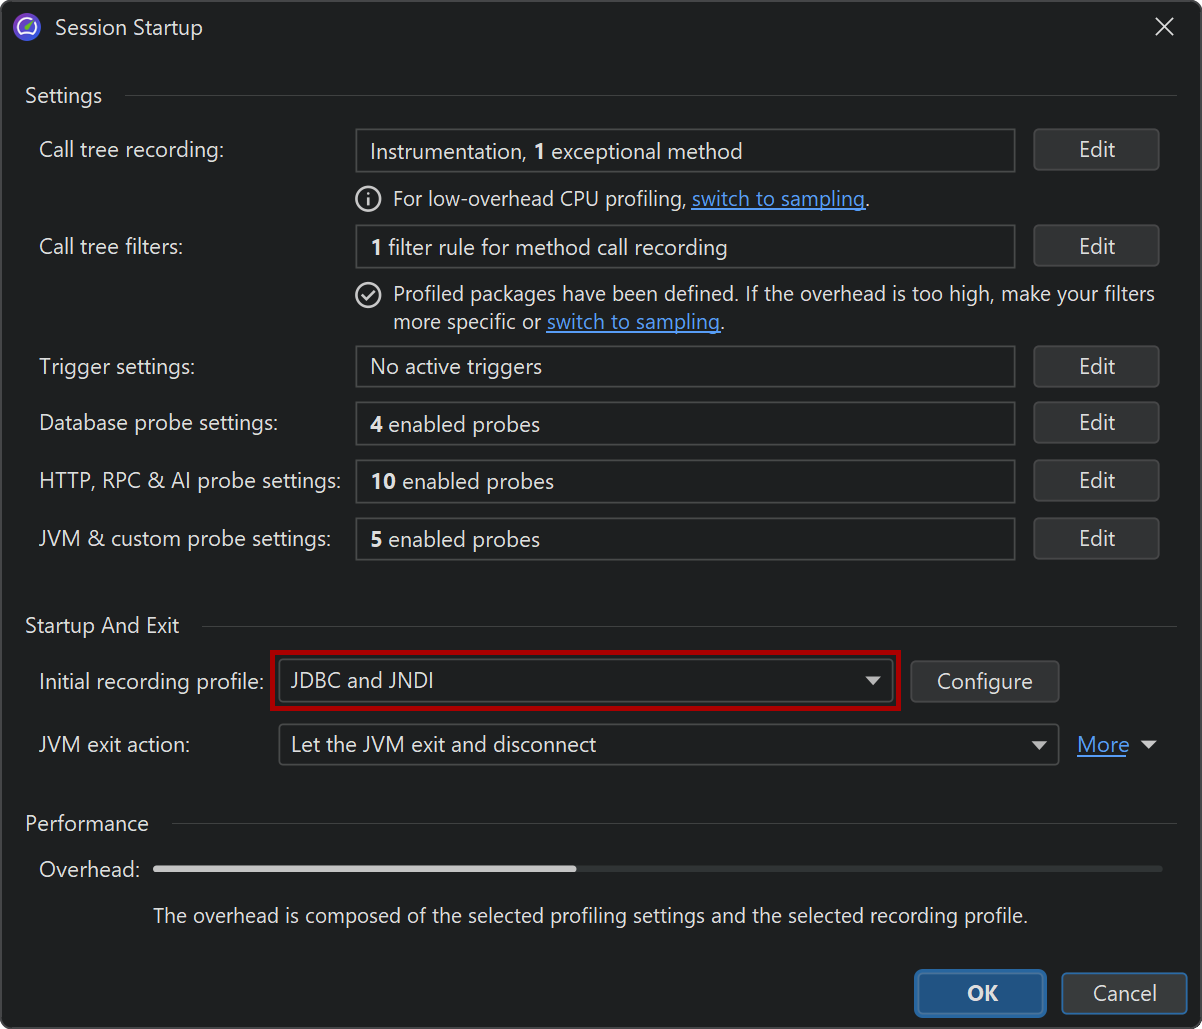Click the More link

[1102, 745]
